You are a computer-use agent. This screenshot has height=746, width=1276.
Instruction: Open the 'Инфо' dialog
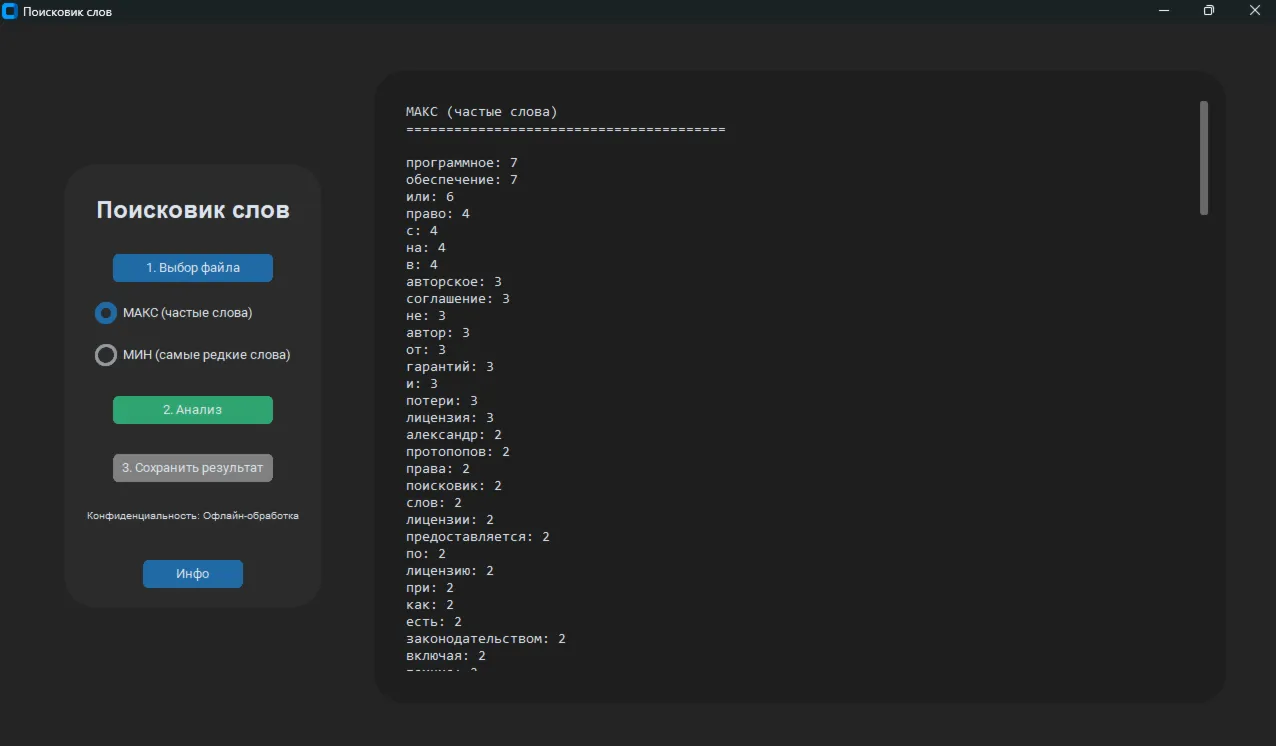(193, 574)
